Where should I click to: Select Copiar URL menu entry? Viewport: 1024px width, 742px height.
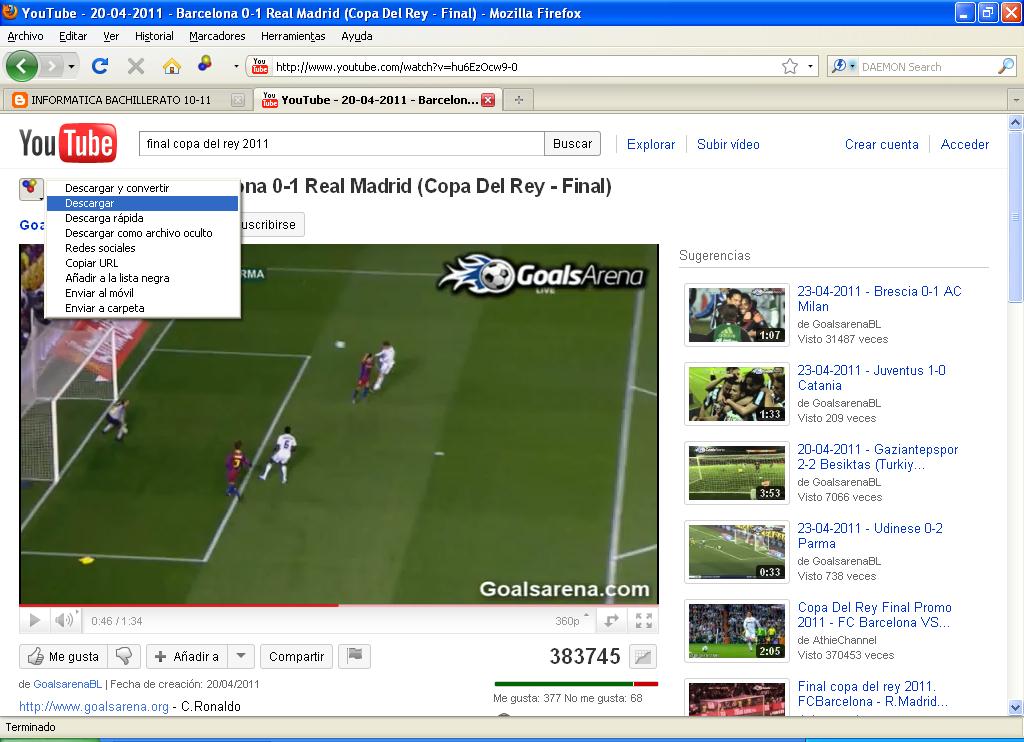142,263
